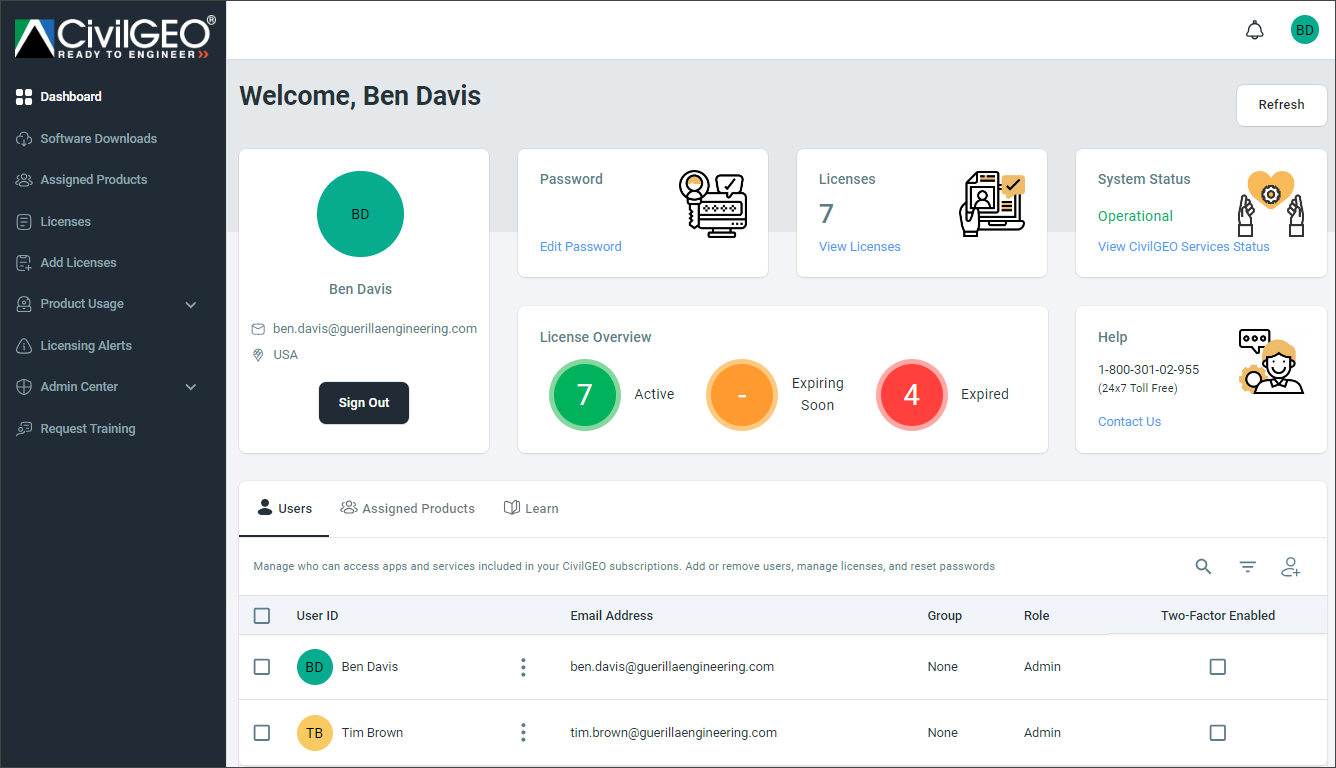The image size is (1336, 768).
Task: Open the notifications bell
Action: pyautogui.click(x=1255, y=30)
